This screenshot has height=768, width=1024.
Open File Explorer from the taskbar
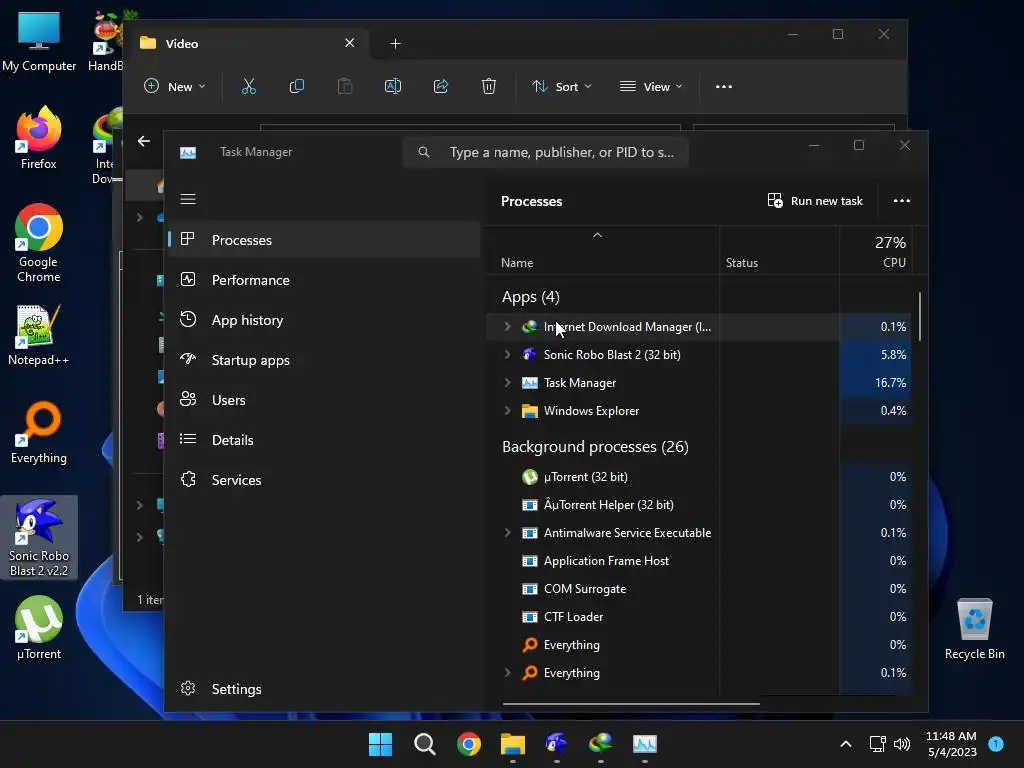point(513,744)
